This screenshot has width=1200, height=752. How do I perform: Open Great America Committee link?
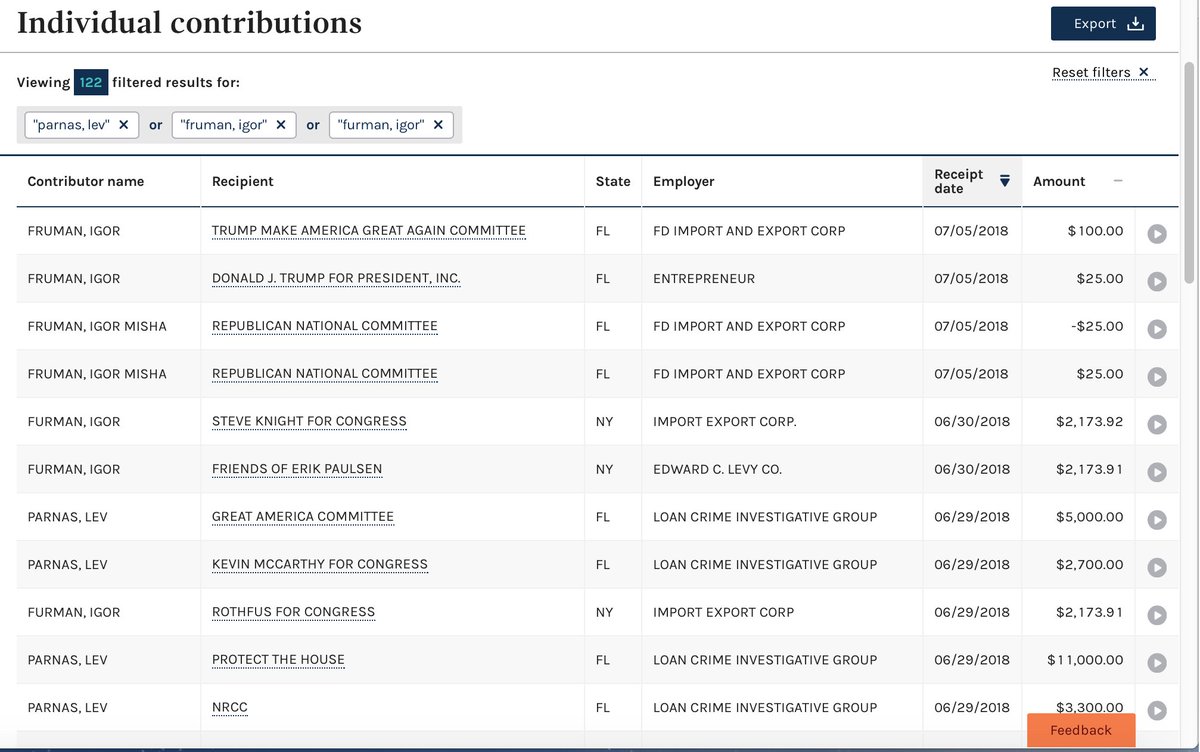pos(303,517)
